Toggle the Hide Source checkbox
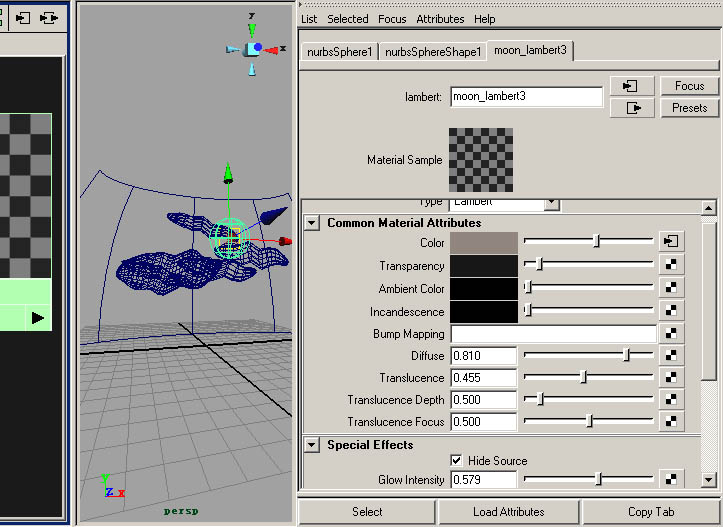This screenshot has width=723, height=527. click(x=456, y=460)
